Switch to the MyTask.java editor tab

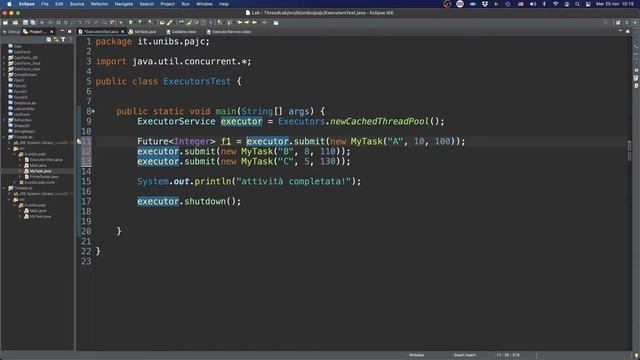[x=142, y=32]
